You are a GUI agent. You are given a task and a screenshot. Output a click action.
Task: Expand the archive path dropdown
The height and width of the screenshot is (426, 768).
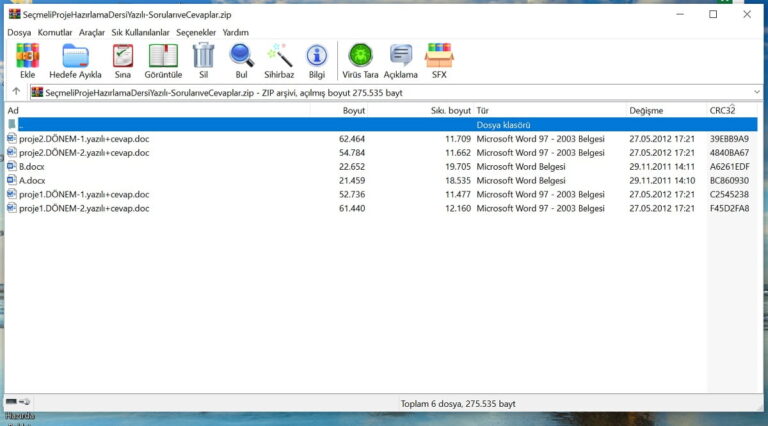(757, 92)
